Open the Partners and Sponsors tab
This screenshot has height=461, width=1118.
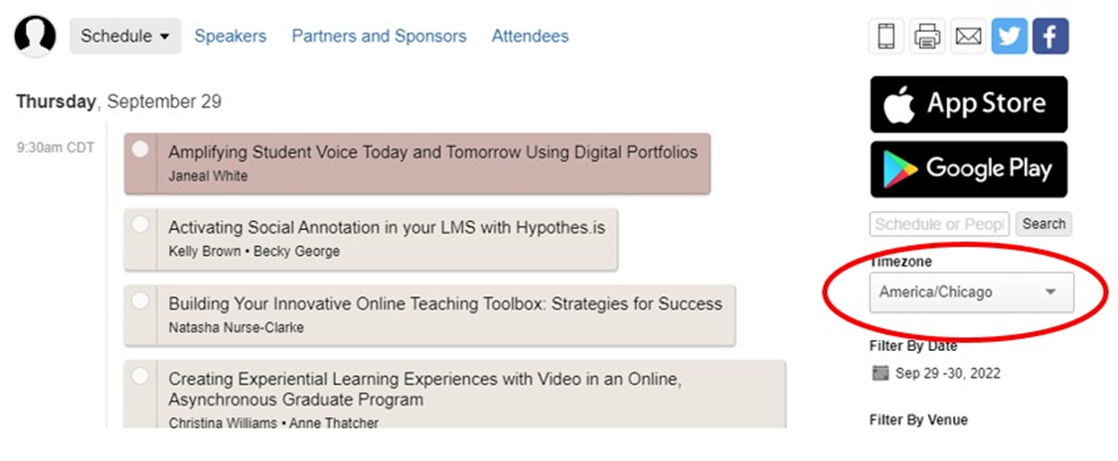pos(379,37)
